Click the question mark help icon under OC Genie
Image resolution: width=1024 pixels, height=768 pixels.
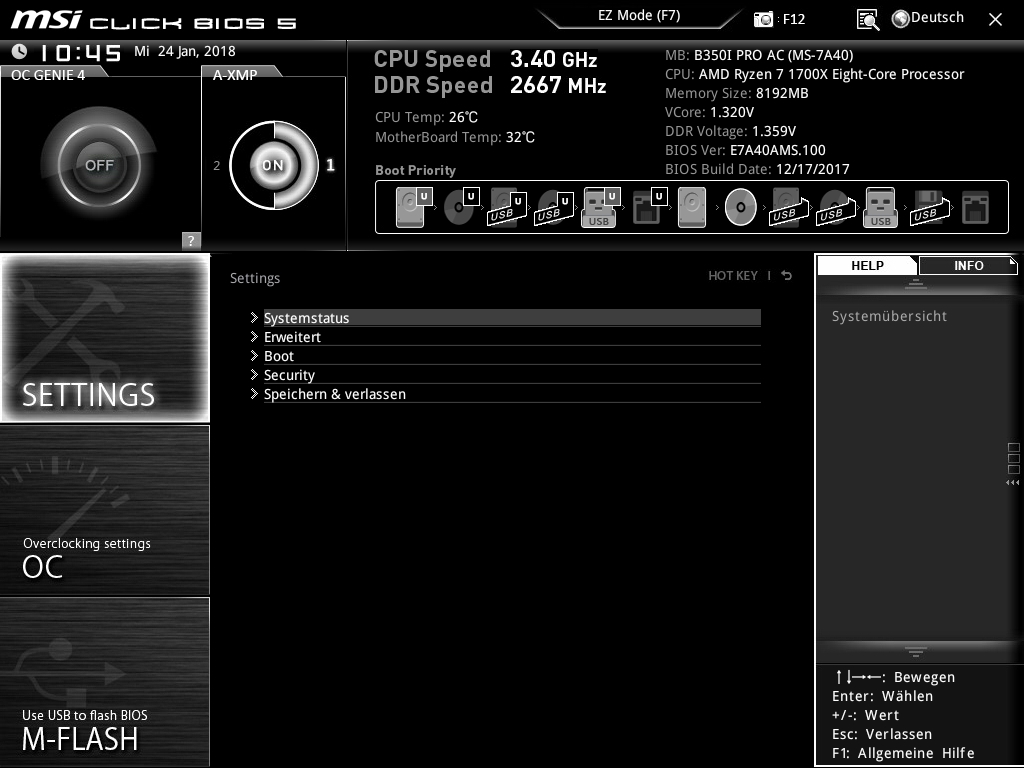click(x=191, y=240)
